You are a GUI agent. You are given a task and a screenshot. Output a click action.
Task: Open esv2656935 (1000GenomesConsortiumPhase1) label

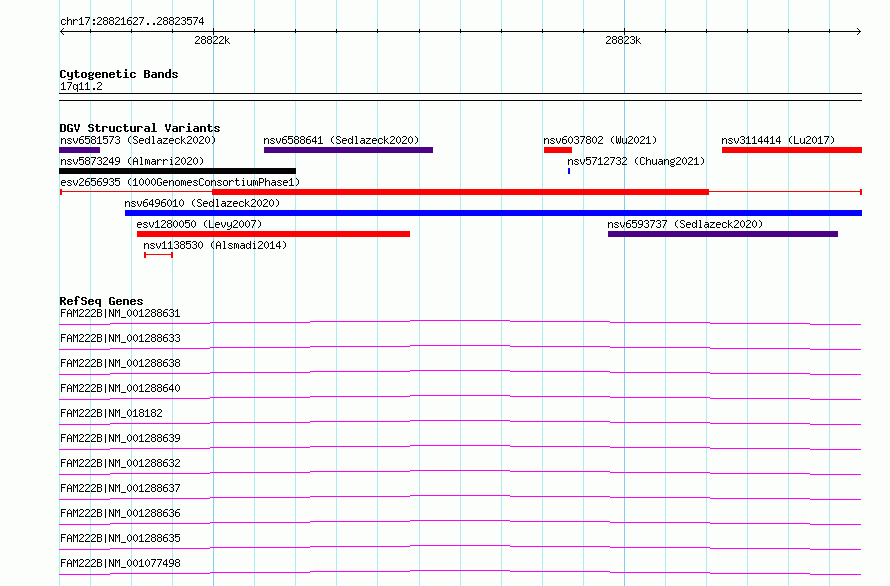tap(180, 182)
